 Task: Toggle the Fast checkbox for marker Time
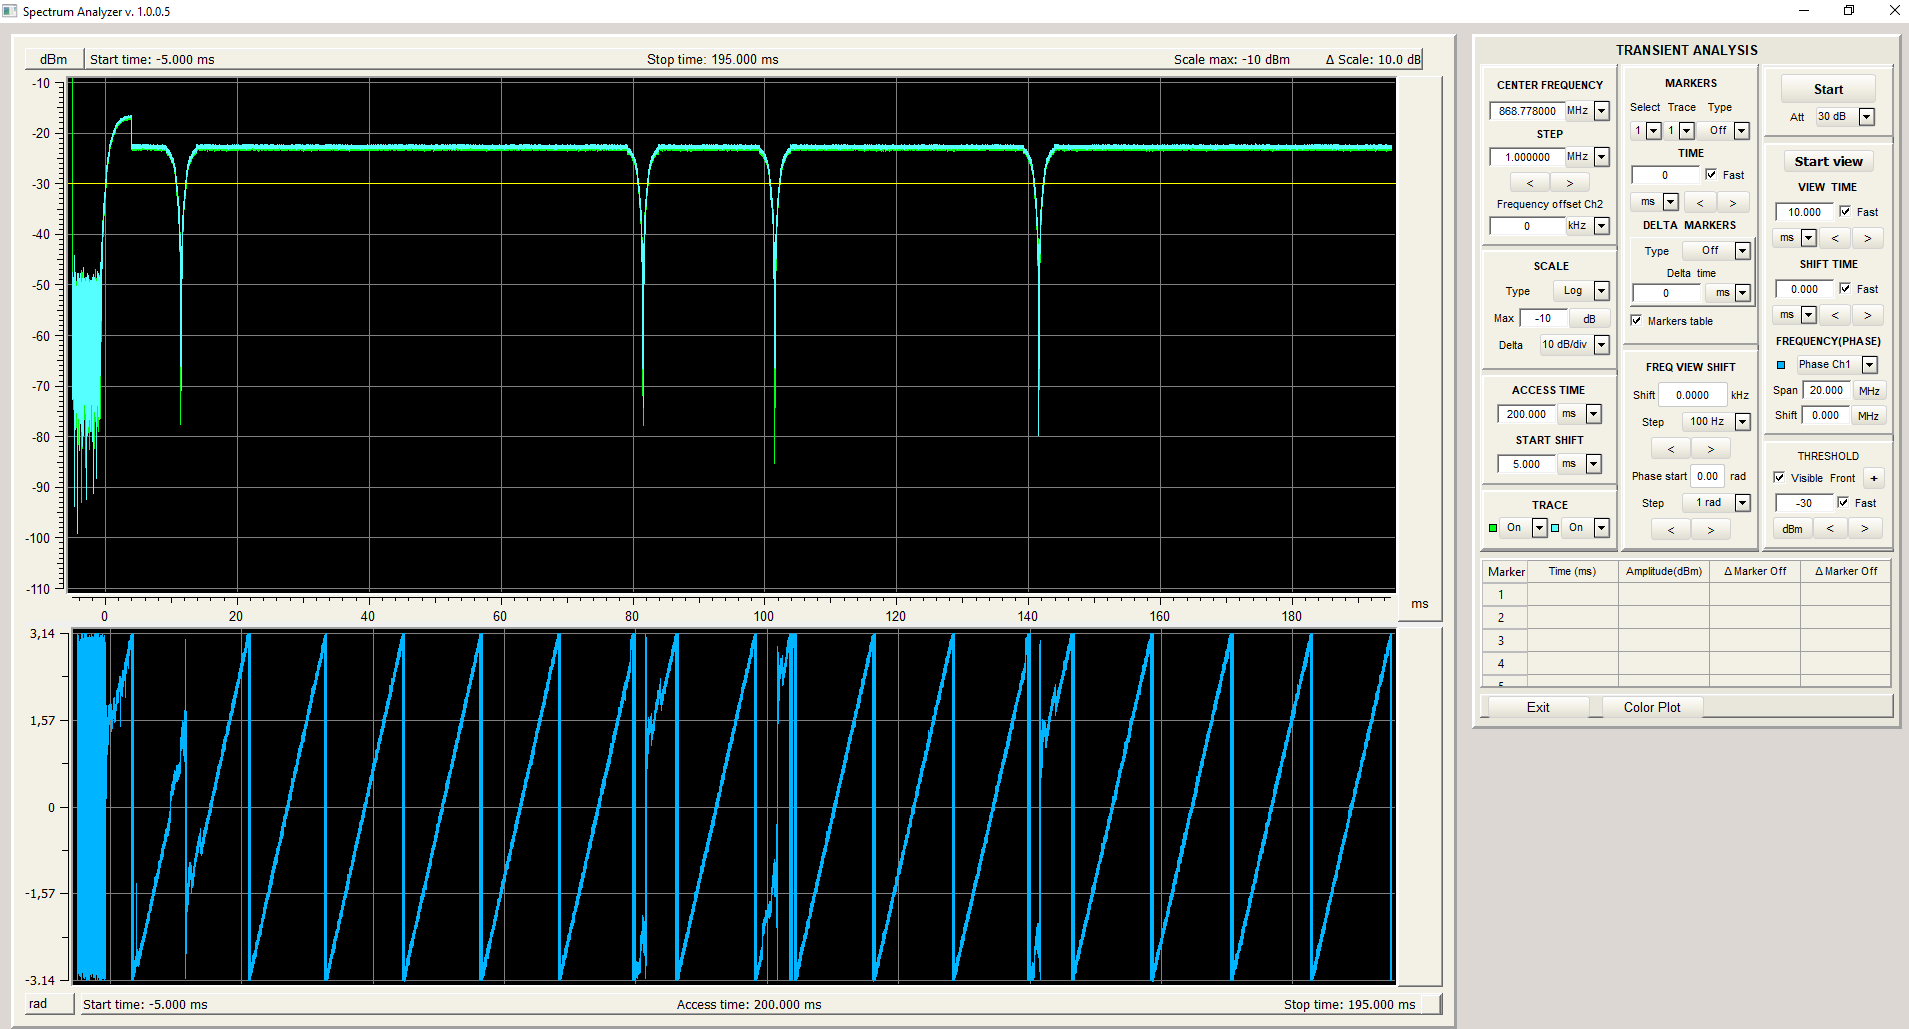pyautogui.click(x=1711, y=174)
